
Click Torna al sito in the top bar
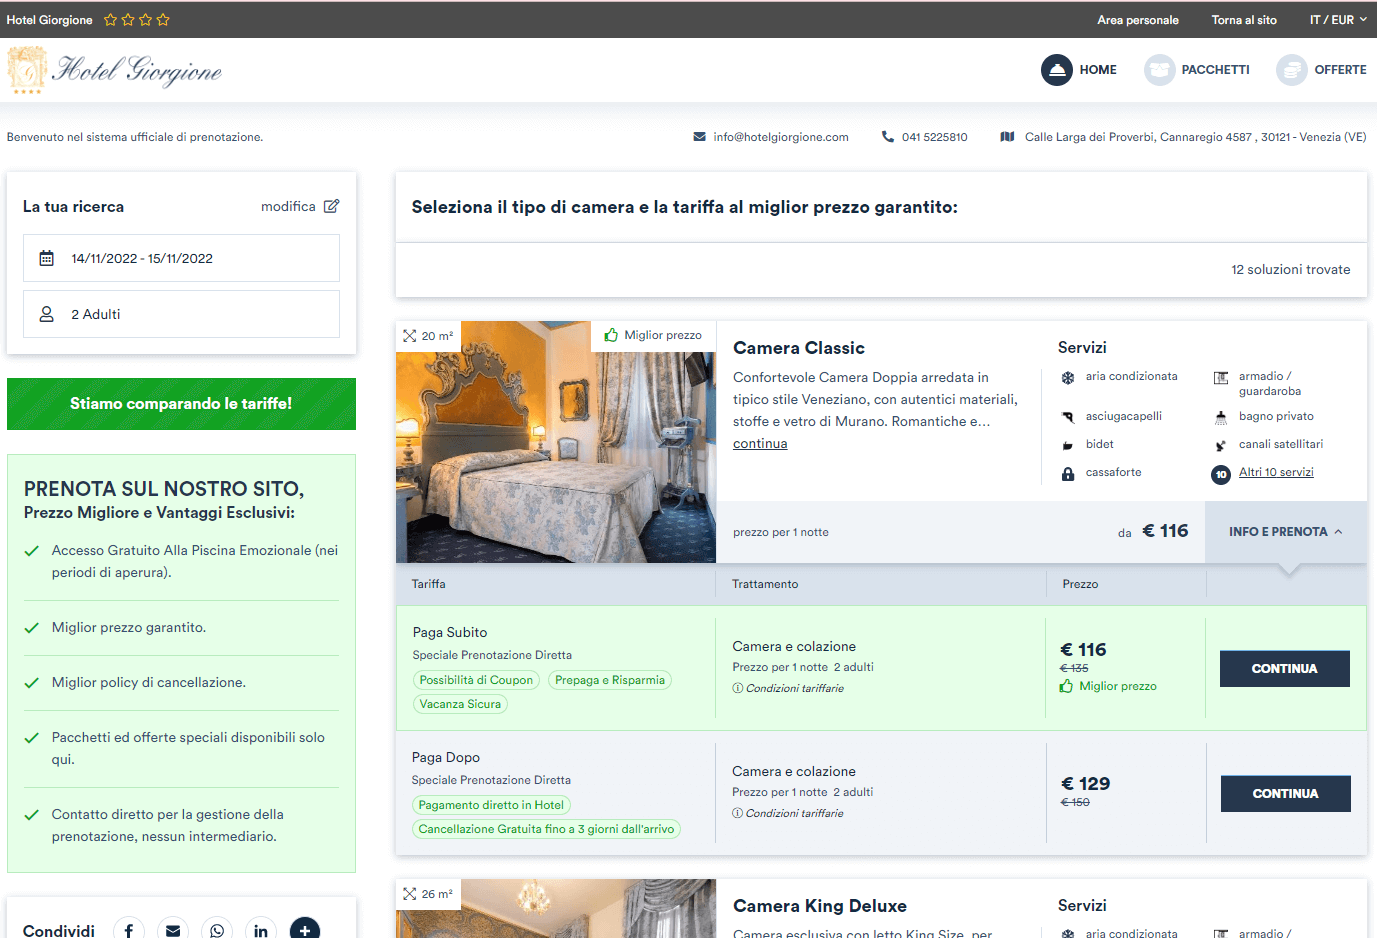pos(1244,20)
